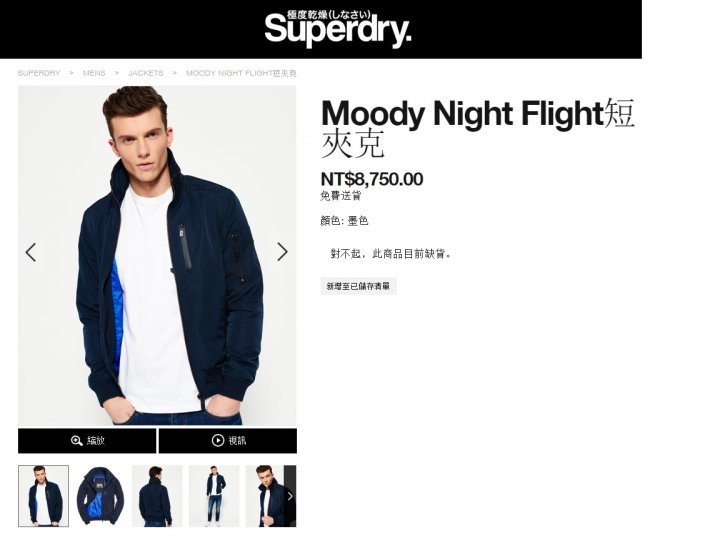This screenshot has height=544, width=720.
Task: Show next product image with right arrow
Action: [x=282, y=252]
